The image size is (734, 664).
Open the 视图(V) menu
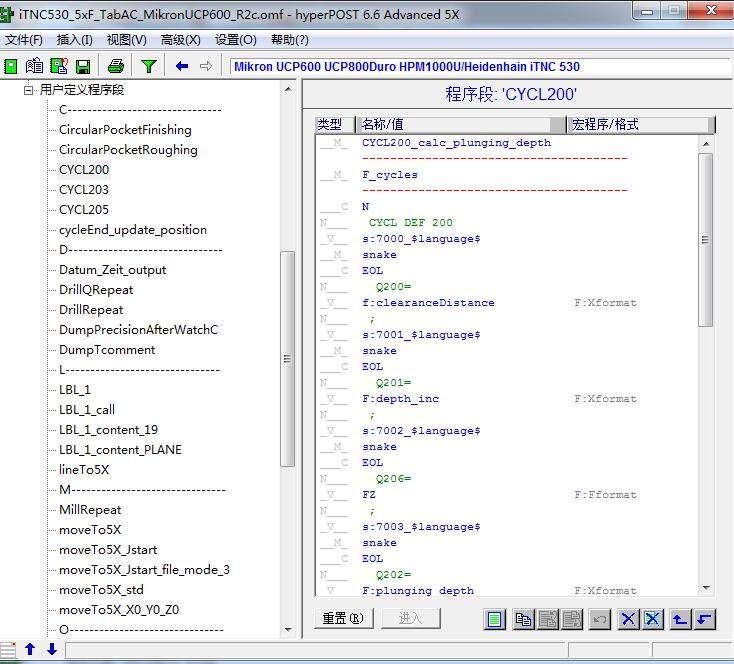pos(126,40)
